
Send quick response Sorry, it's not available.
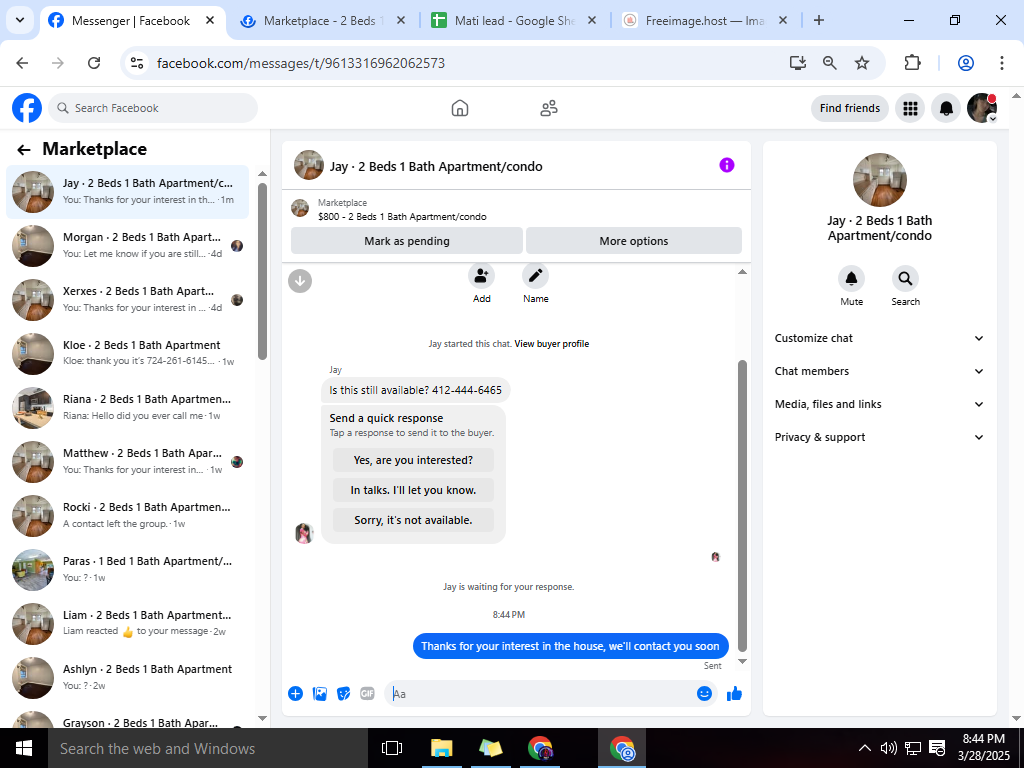click(x=413, y=520)
